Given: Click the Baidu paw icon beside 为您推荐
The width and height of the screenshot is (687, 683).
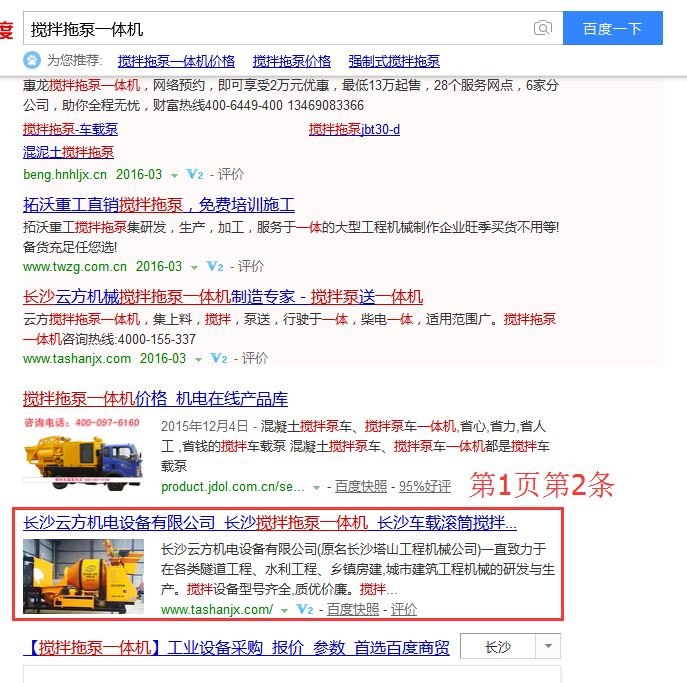Looking at the screenshot, I should point(34,60).
